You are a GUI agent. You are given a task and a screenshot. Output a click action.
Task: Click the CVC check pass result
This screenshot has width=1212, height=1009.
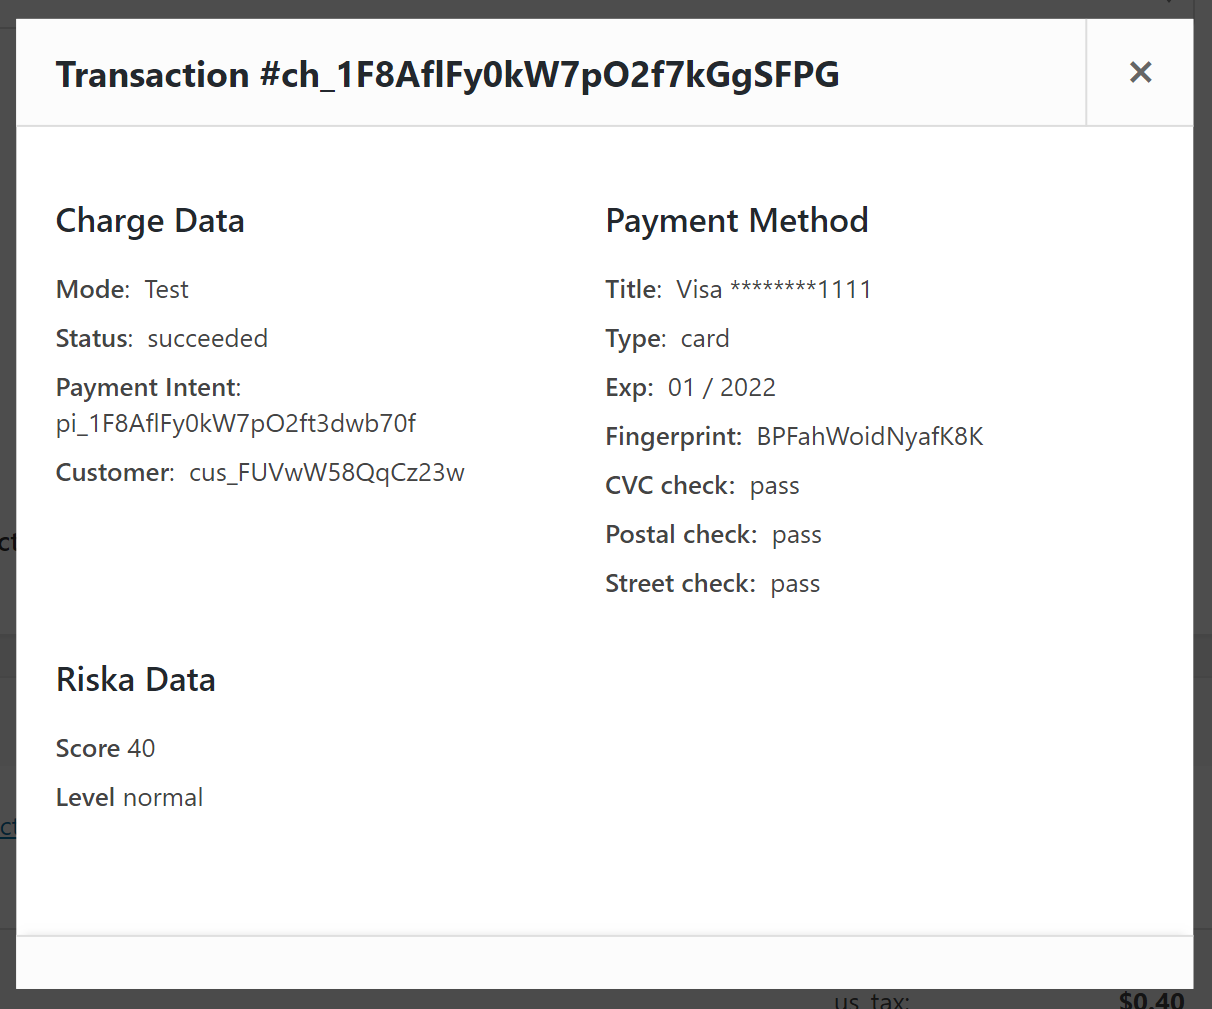pyautogui.click(x=775, y=486)
